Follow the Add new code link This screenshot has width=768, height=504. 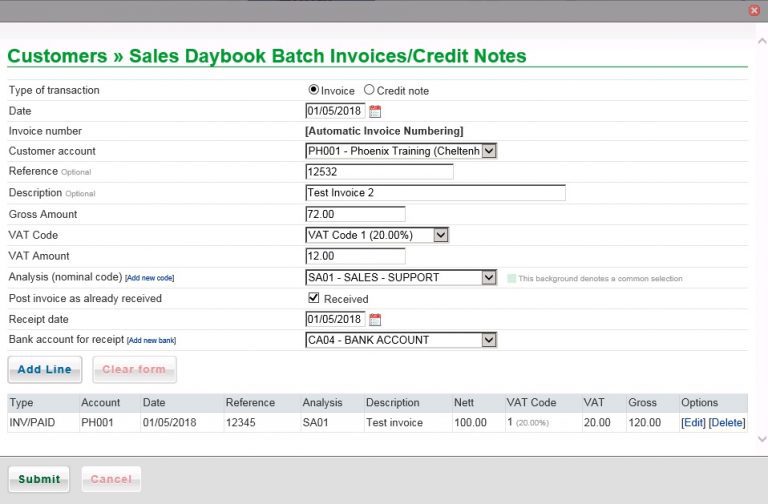(149, 278)
